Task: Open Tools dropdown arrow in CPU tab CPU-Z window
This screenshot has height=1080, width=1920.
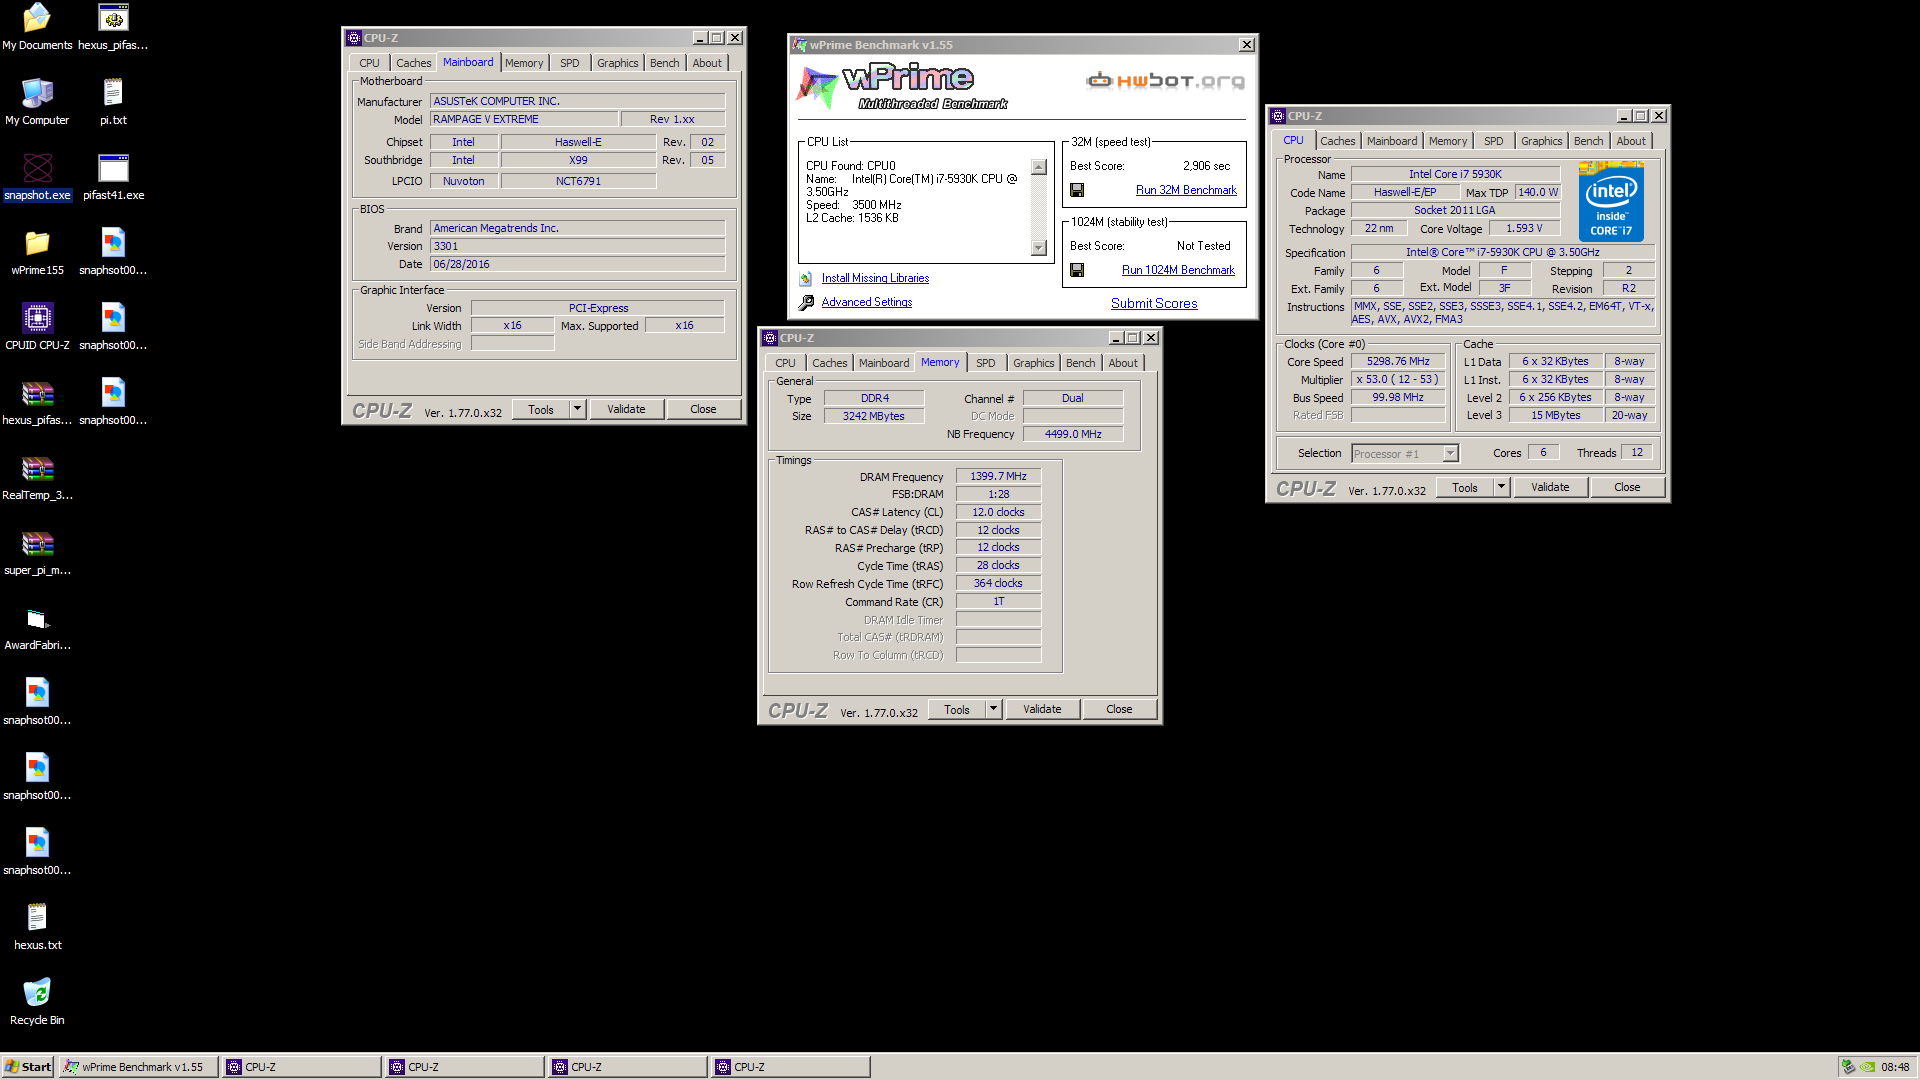Action: pos(1501,487)
